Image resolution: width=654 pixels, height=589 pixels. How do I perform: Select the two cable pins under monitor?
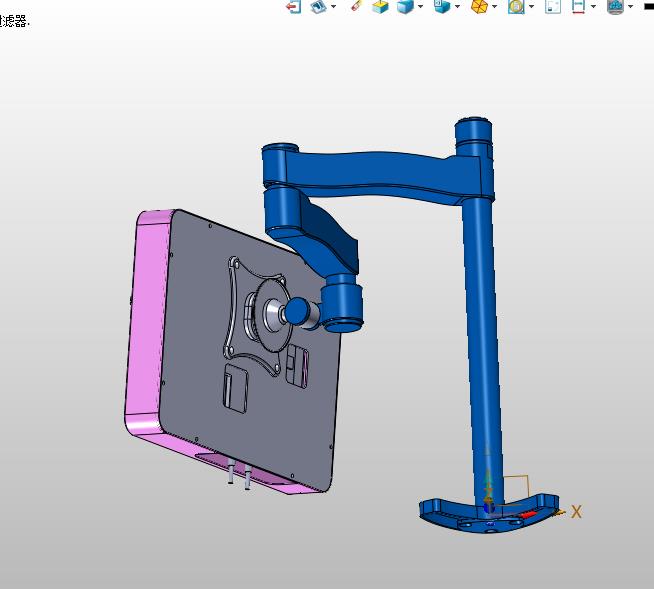239,473
